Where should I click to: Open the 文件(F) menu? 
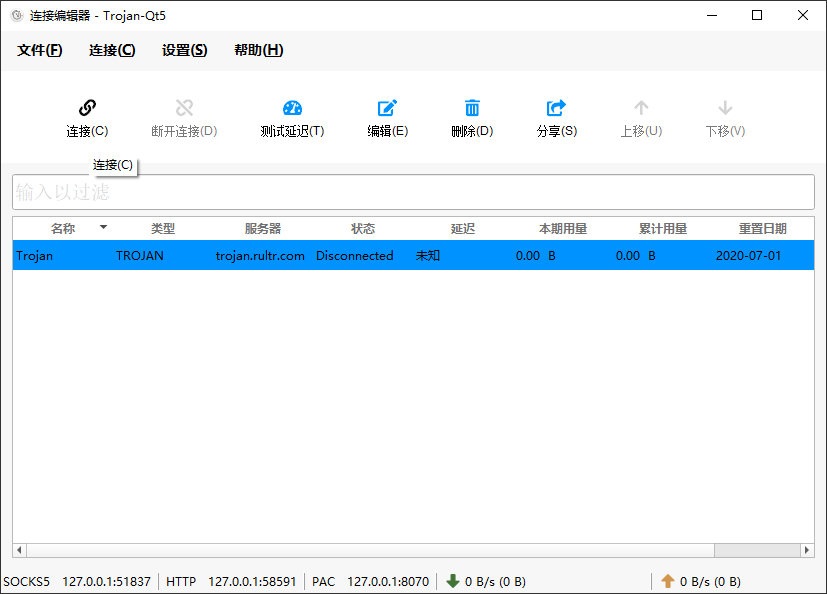click(x=40, y=50)
